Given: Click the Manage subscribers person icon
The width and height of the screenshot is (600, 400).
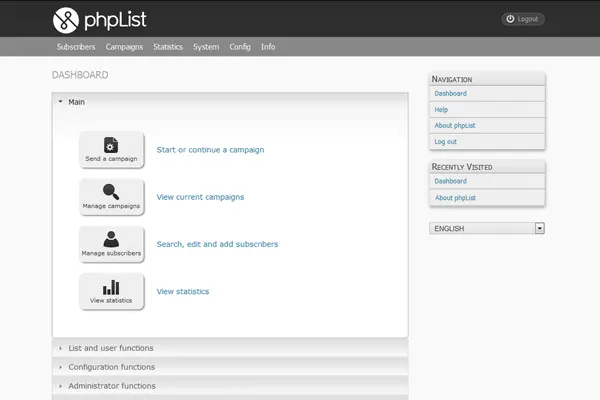Looking at the screenshot, I should [x=111, y=240].
